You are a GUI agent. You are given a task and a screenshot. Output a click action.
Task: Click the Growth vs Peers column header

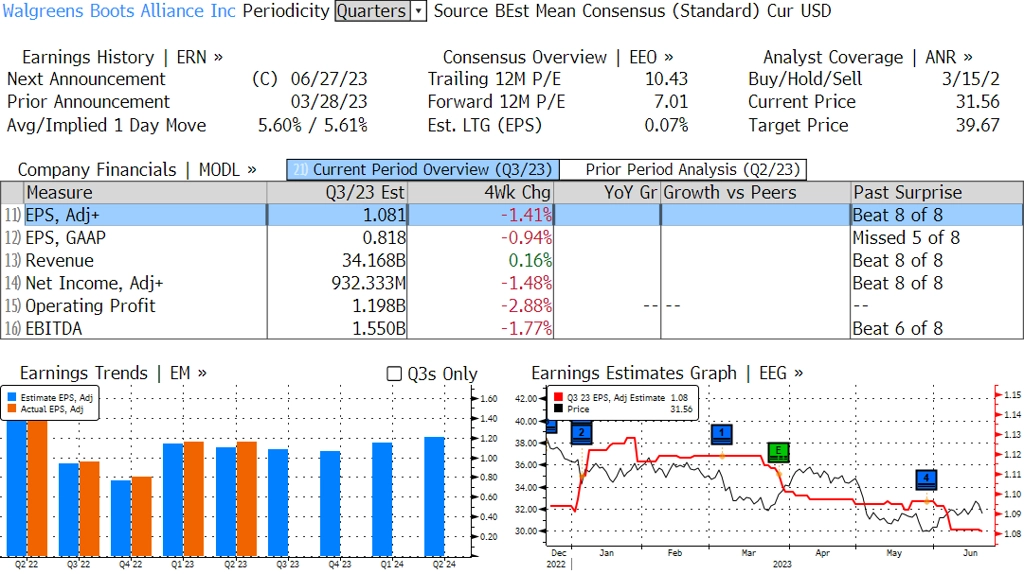756,193
